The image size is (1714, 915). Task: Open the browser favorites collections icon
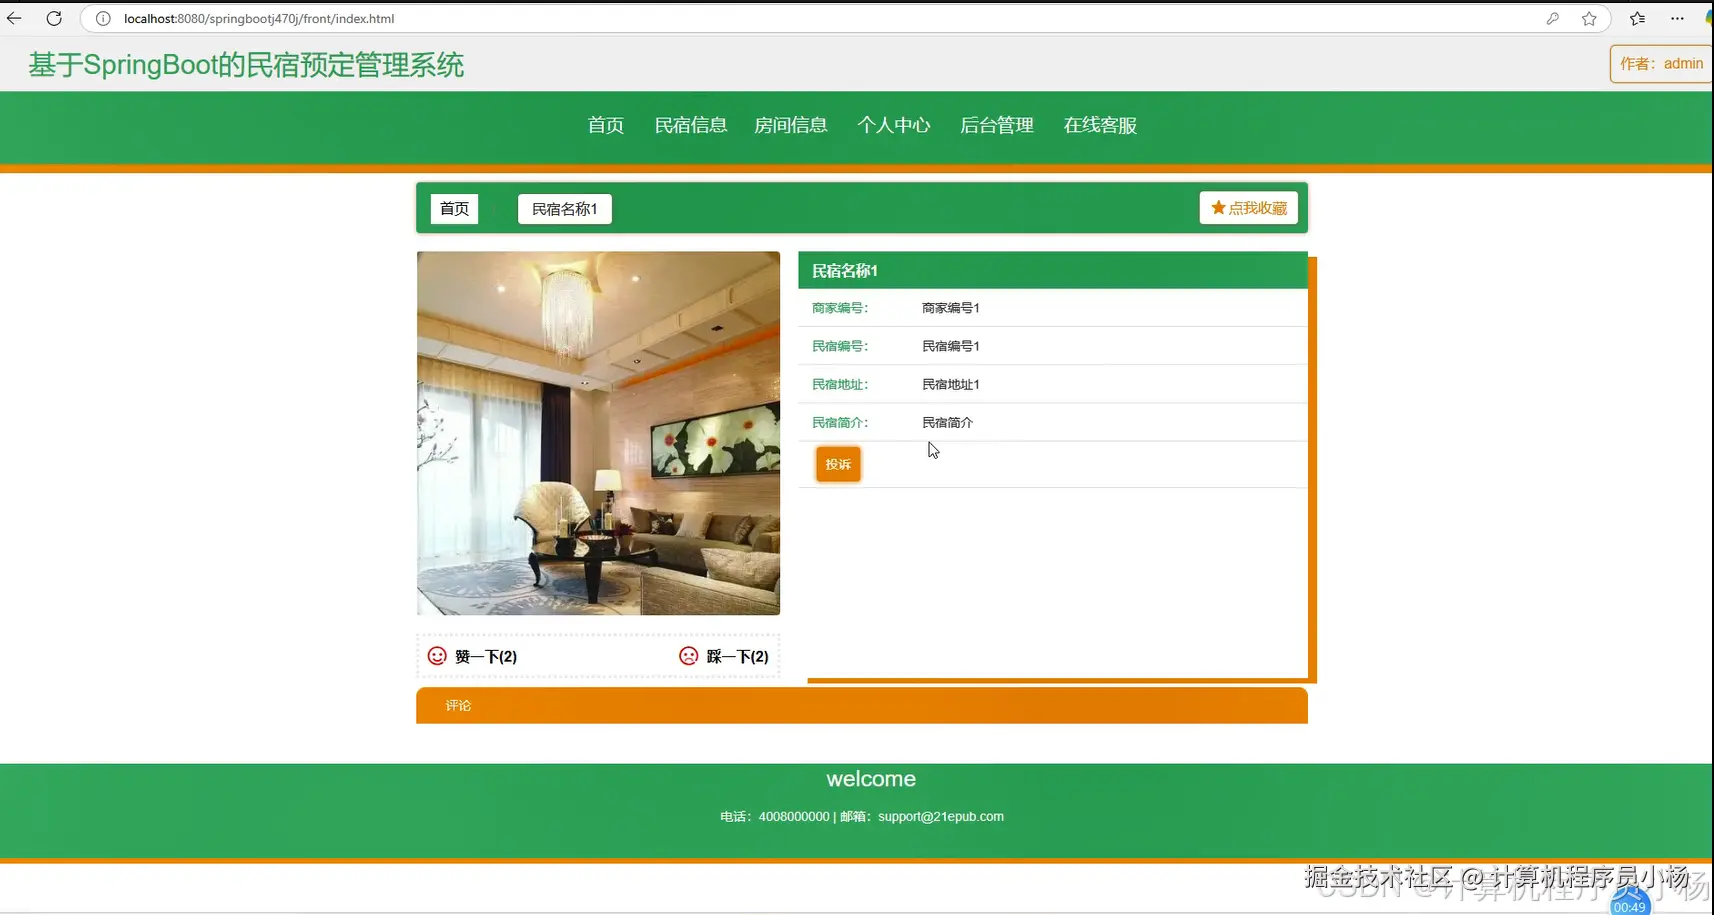click(x=1637, y=18)
